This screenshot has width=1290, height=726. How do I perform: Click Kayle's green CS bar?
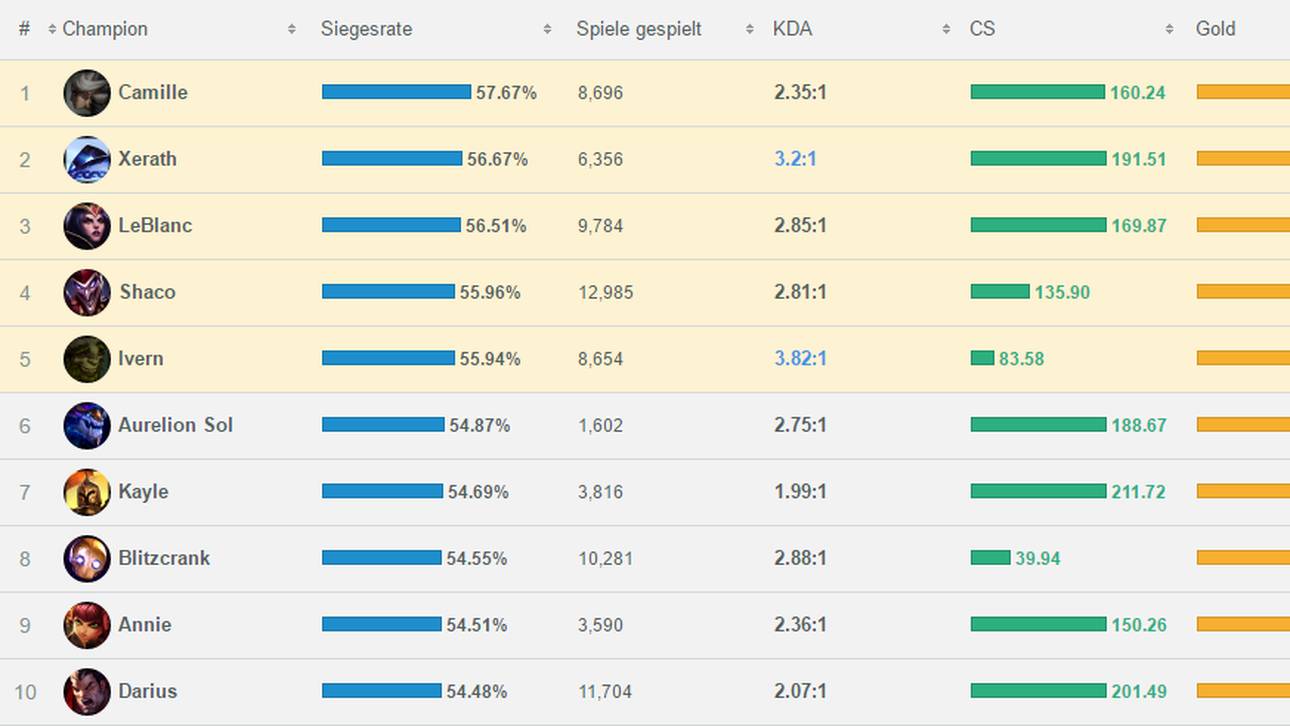tap(1038, 491)
